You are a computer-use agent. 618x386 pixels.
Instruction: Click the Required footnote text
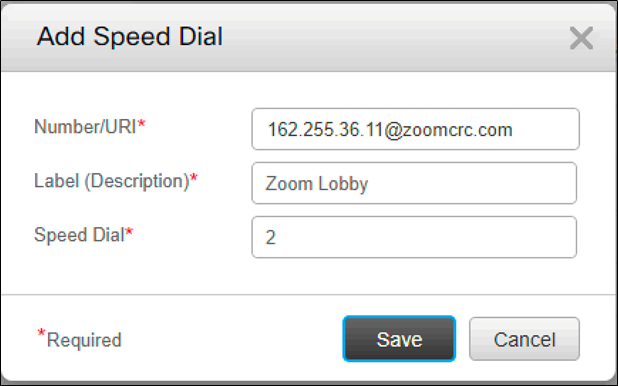84,340
